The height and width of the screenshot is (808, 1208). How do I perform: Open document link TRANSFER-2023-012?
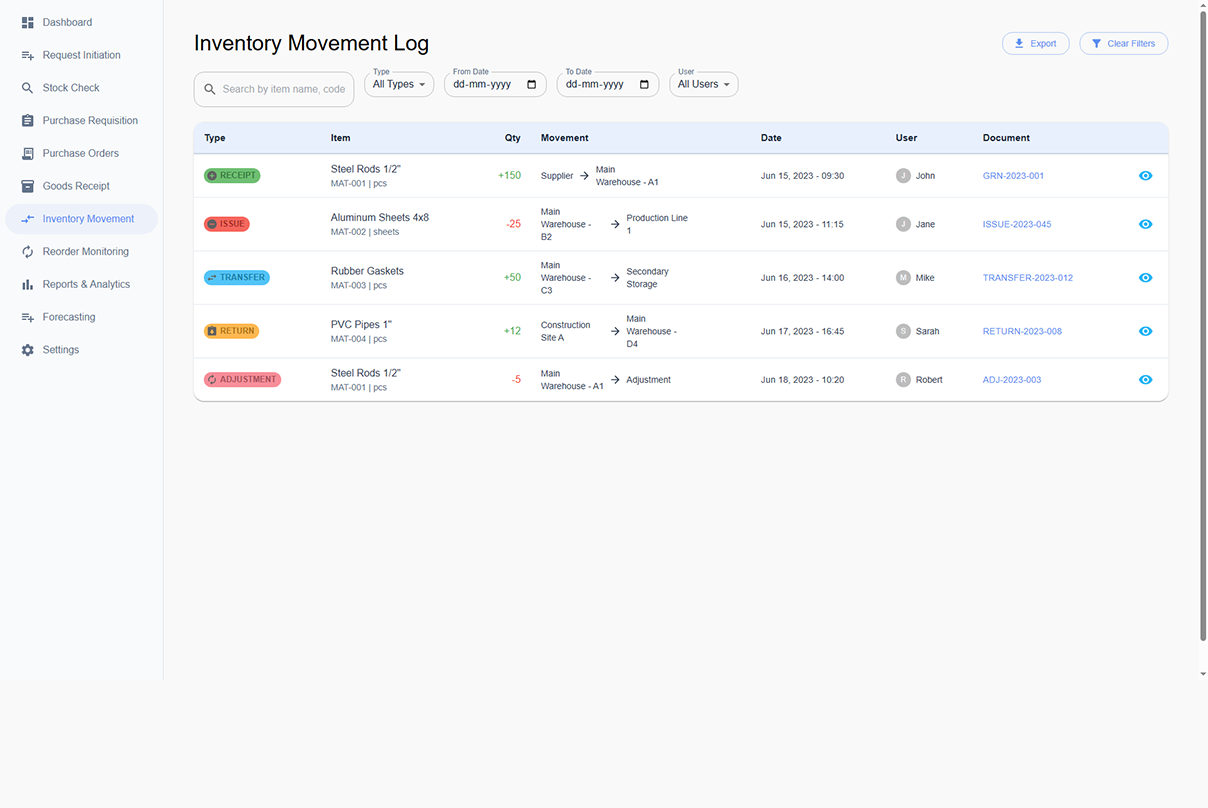[x=1028, y=278]
